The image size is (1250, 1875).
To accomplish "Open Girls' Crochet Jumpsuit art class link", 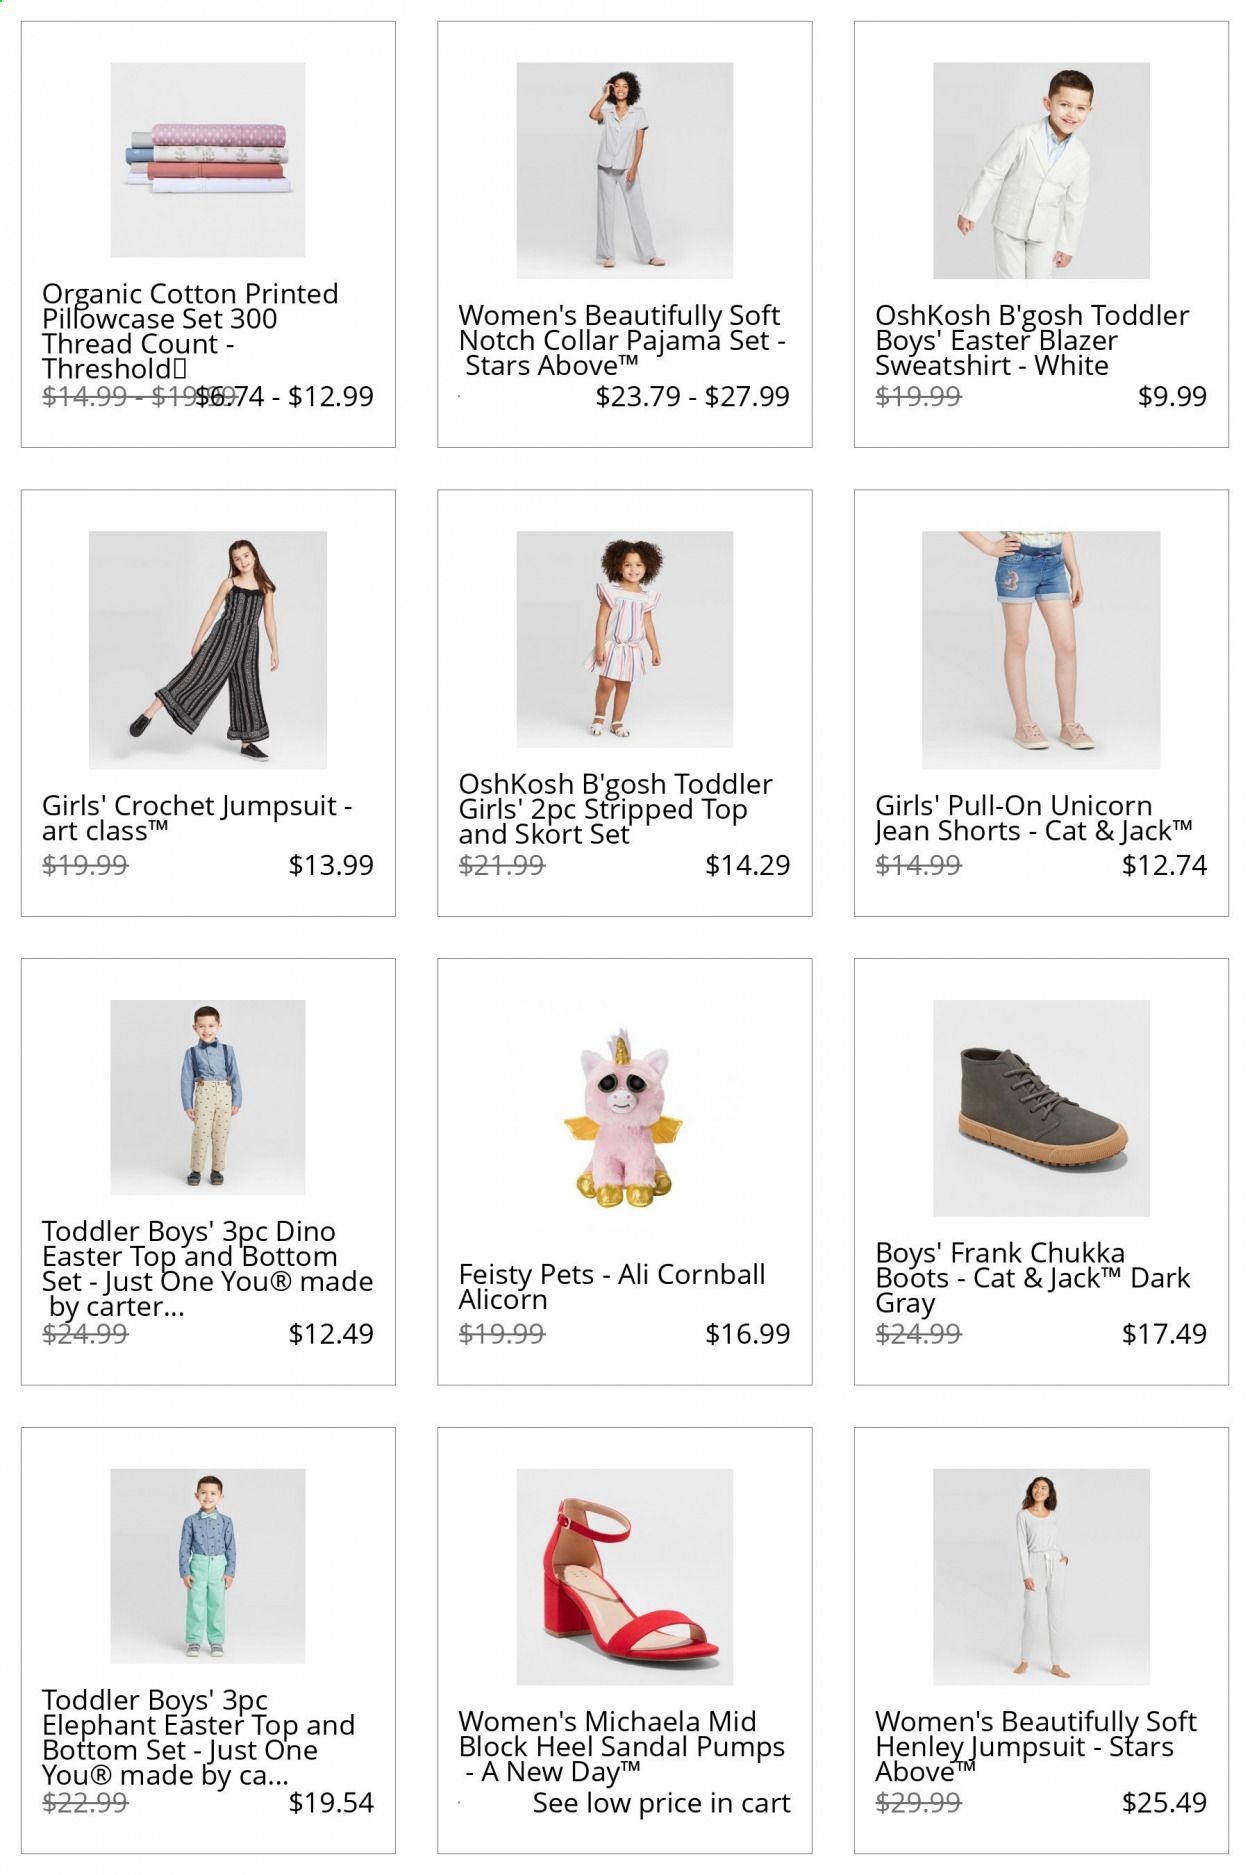I will tap(197, 818).
